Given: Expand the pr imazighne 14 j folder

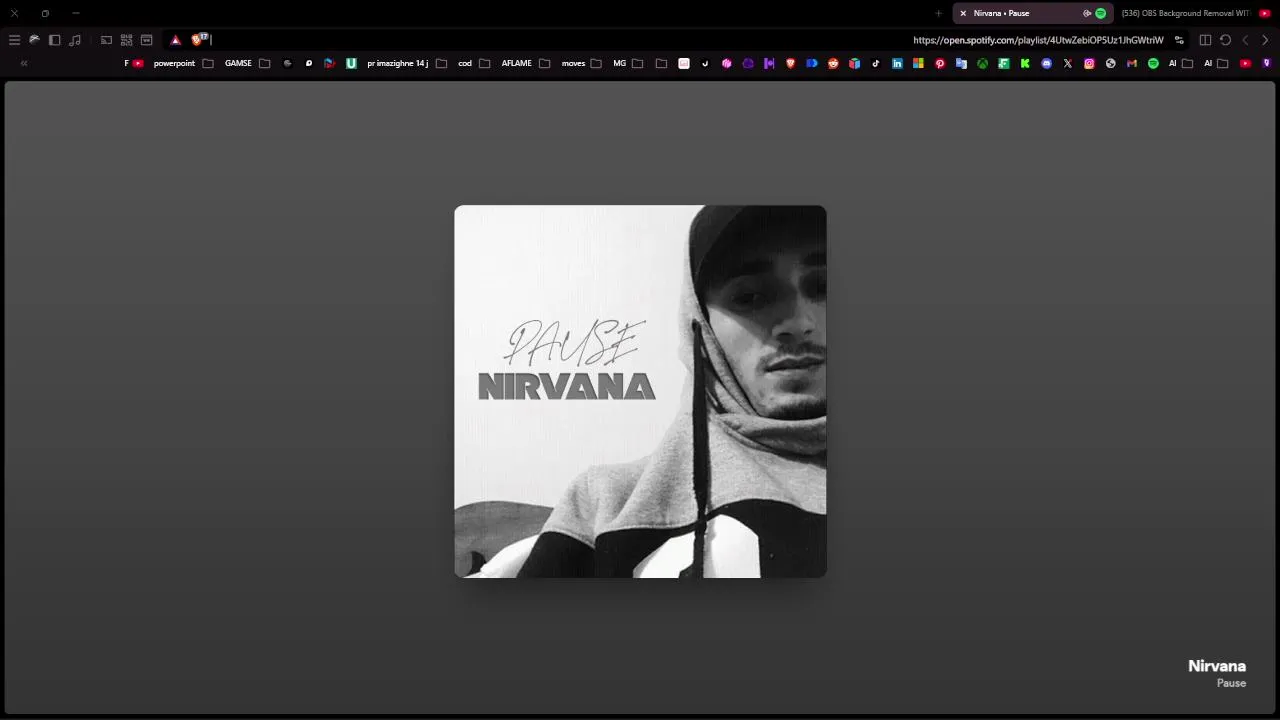Looking at the screenshot, I should click(407, 63).
